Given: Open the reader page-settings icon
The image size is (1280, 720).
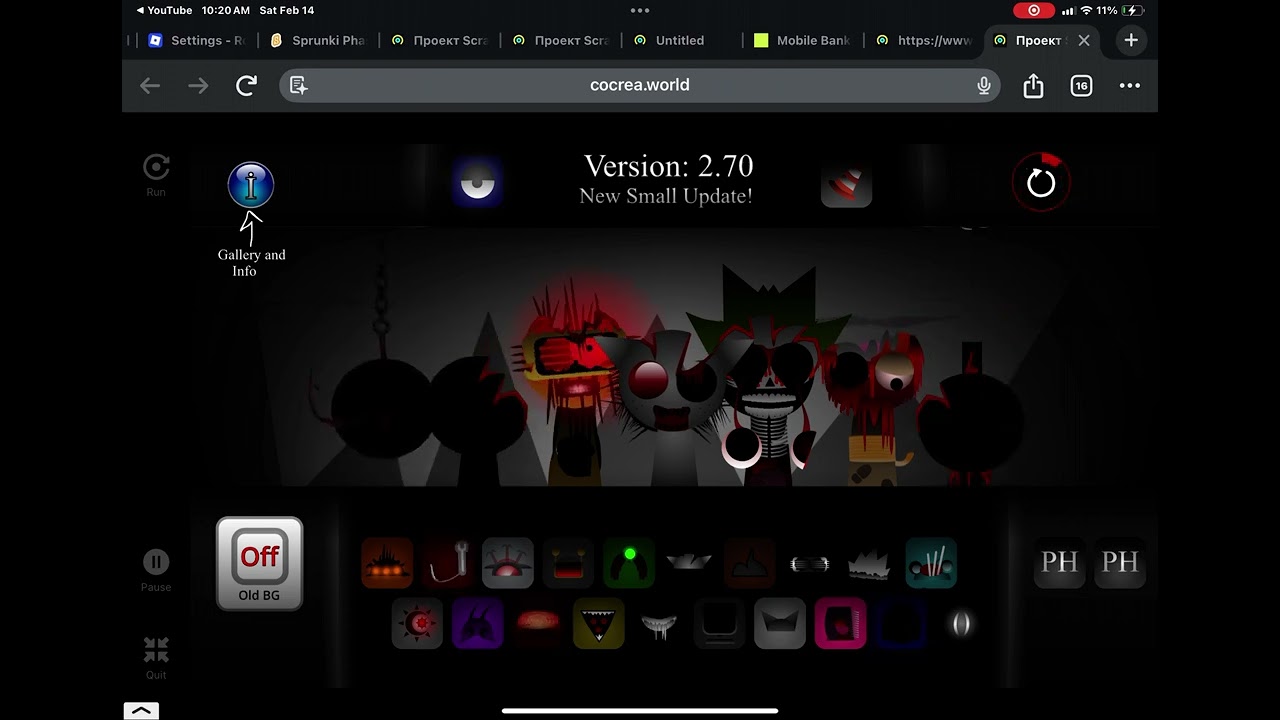Looking at the screenshot, I should pos(298,86).
